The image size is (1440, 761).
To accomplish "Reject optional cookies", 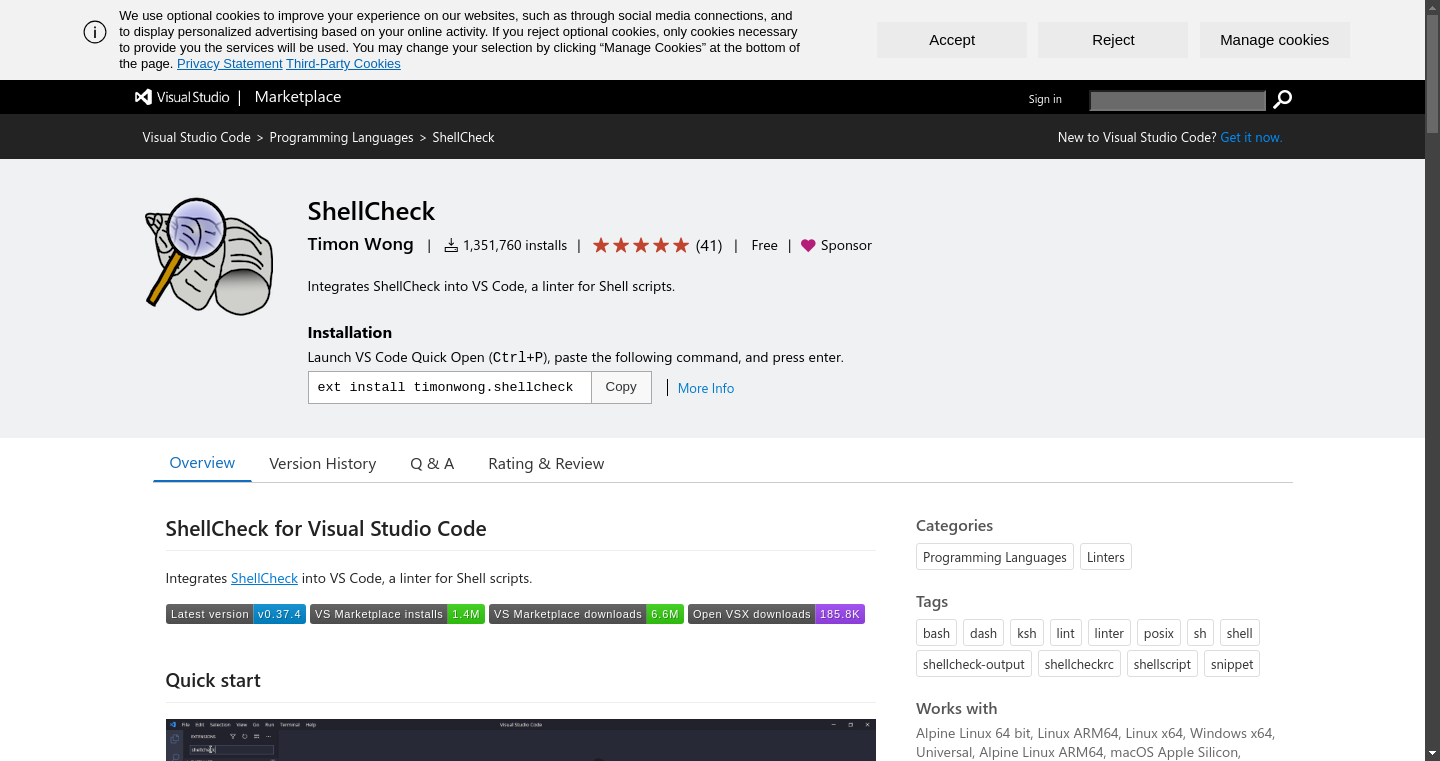I will point(1113,40).
